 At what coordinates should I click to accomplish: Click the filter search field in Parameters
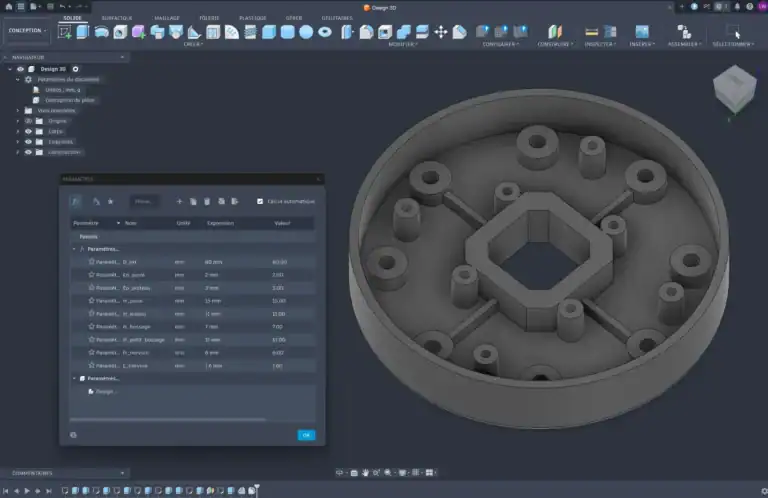point(144,201)
